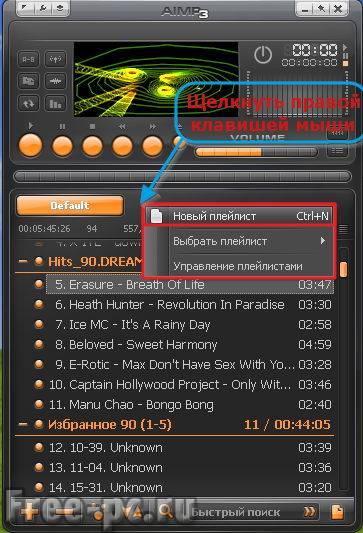Choose Управление плейлистами menu entry
Viewport: 363px width, 533px height.
pos(239,266)
